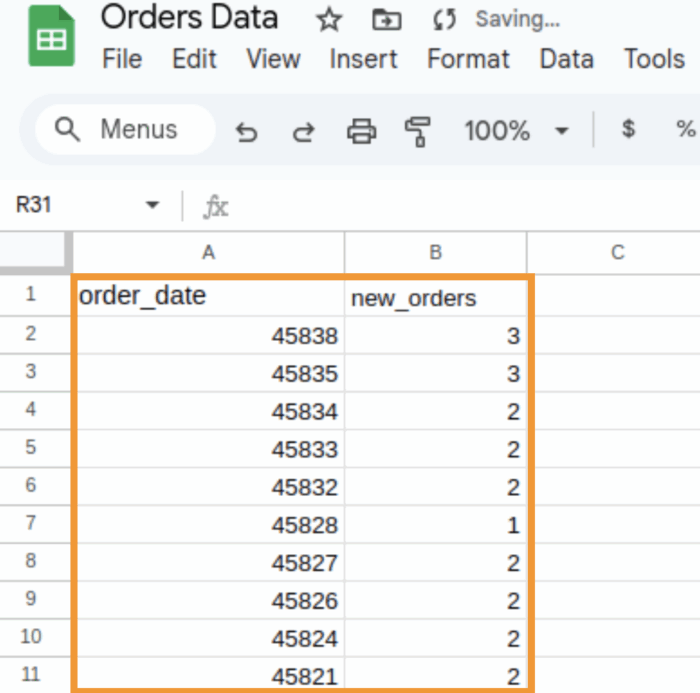Select cell containing 45835
The image size is (700, 693).
click(210, 373)
